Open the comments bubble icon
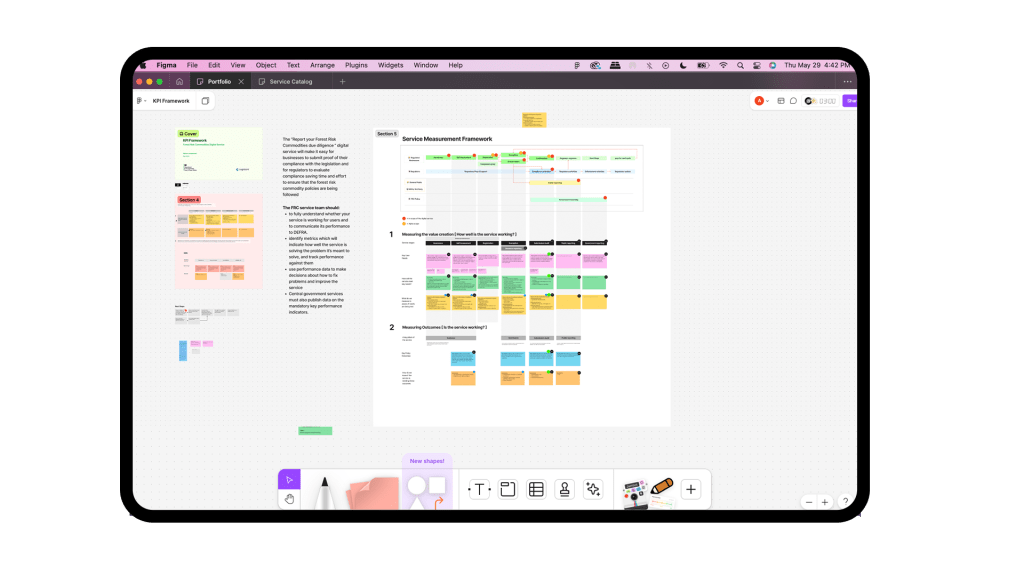Image resolution: width=1024 pixels, height=576 pixels. (x=794, y=101)
